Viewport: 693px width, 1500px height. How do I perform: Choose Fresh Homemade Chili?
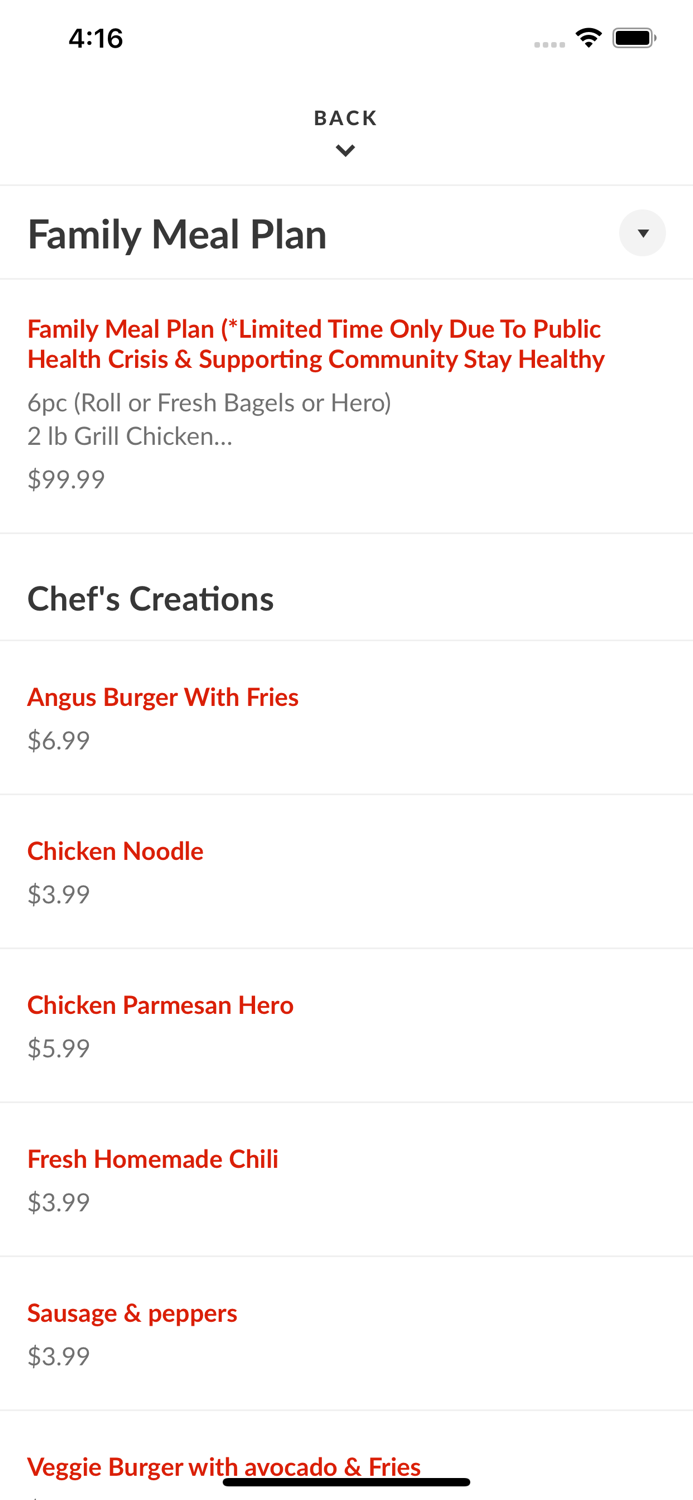(153, 1159)
